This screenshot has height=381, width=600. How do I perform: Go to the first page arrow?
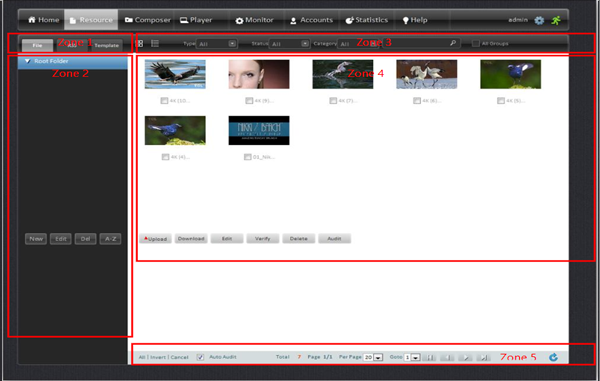pos(429,357)
